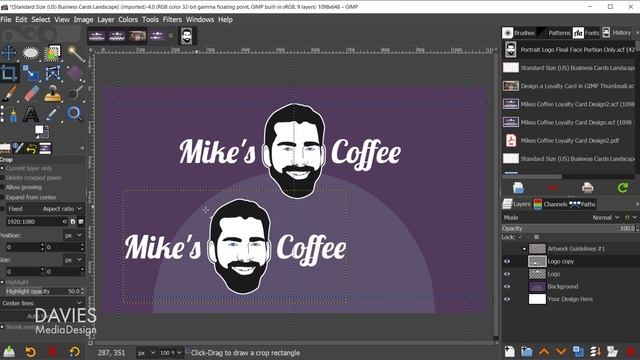This screenshot has height=360, width=640.
Task: Select the Paintbrush tool
Action: (9, 93)
